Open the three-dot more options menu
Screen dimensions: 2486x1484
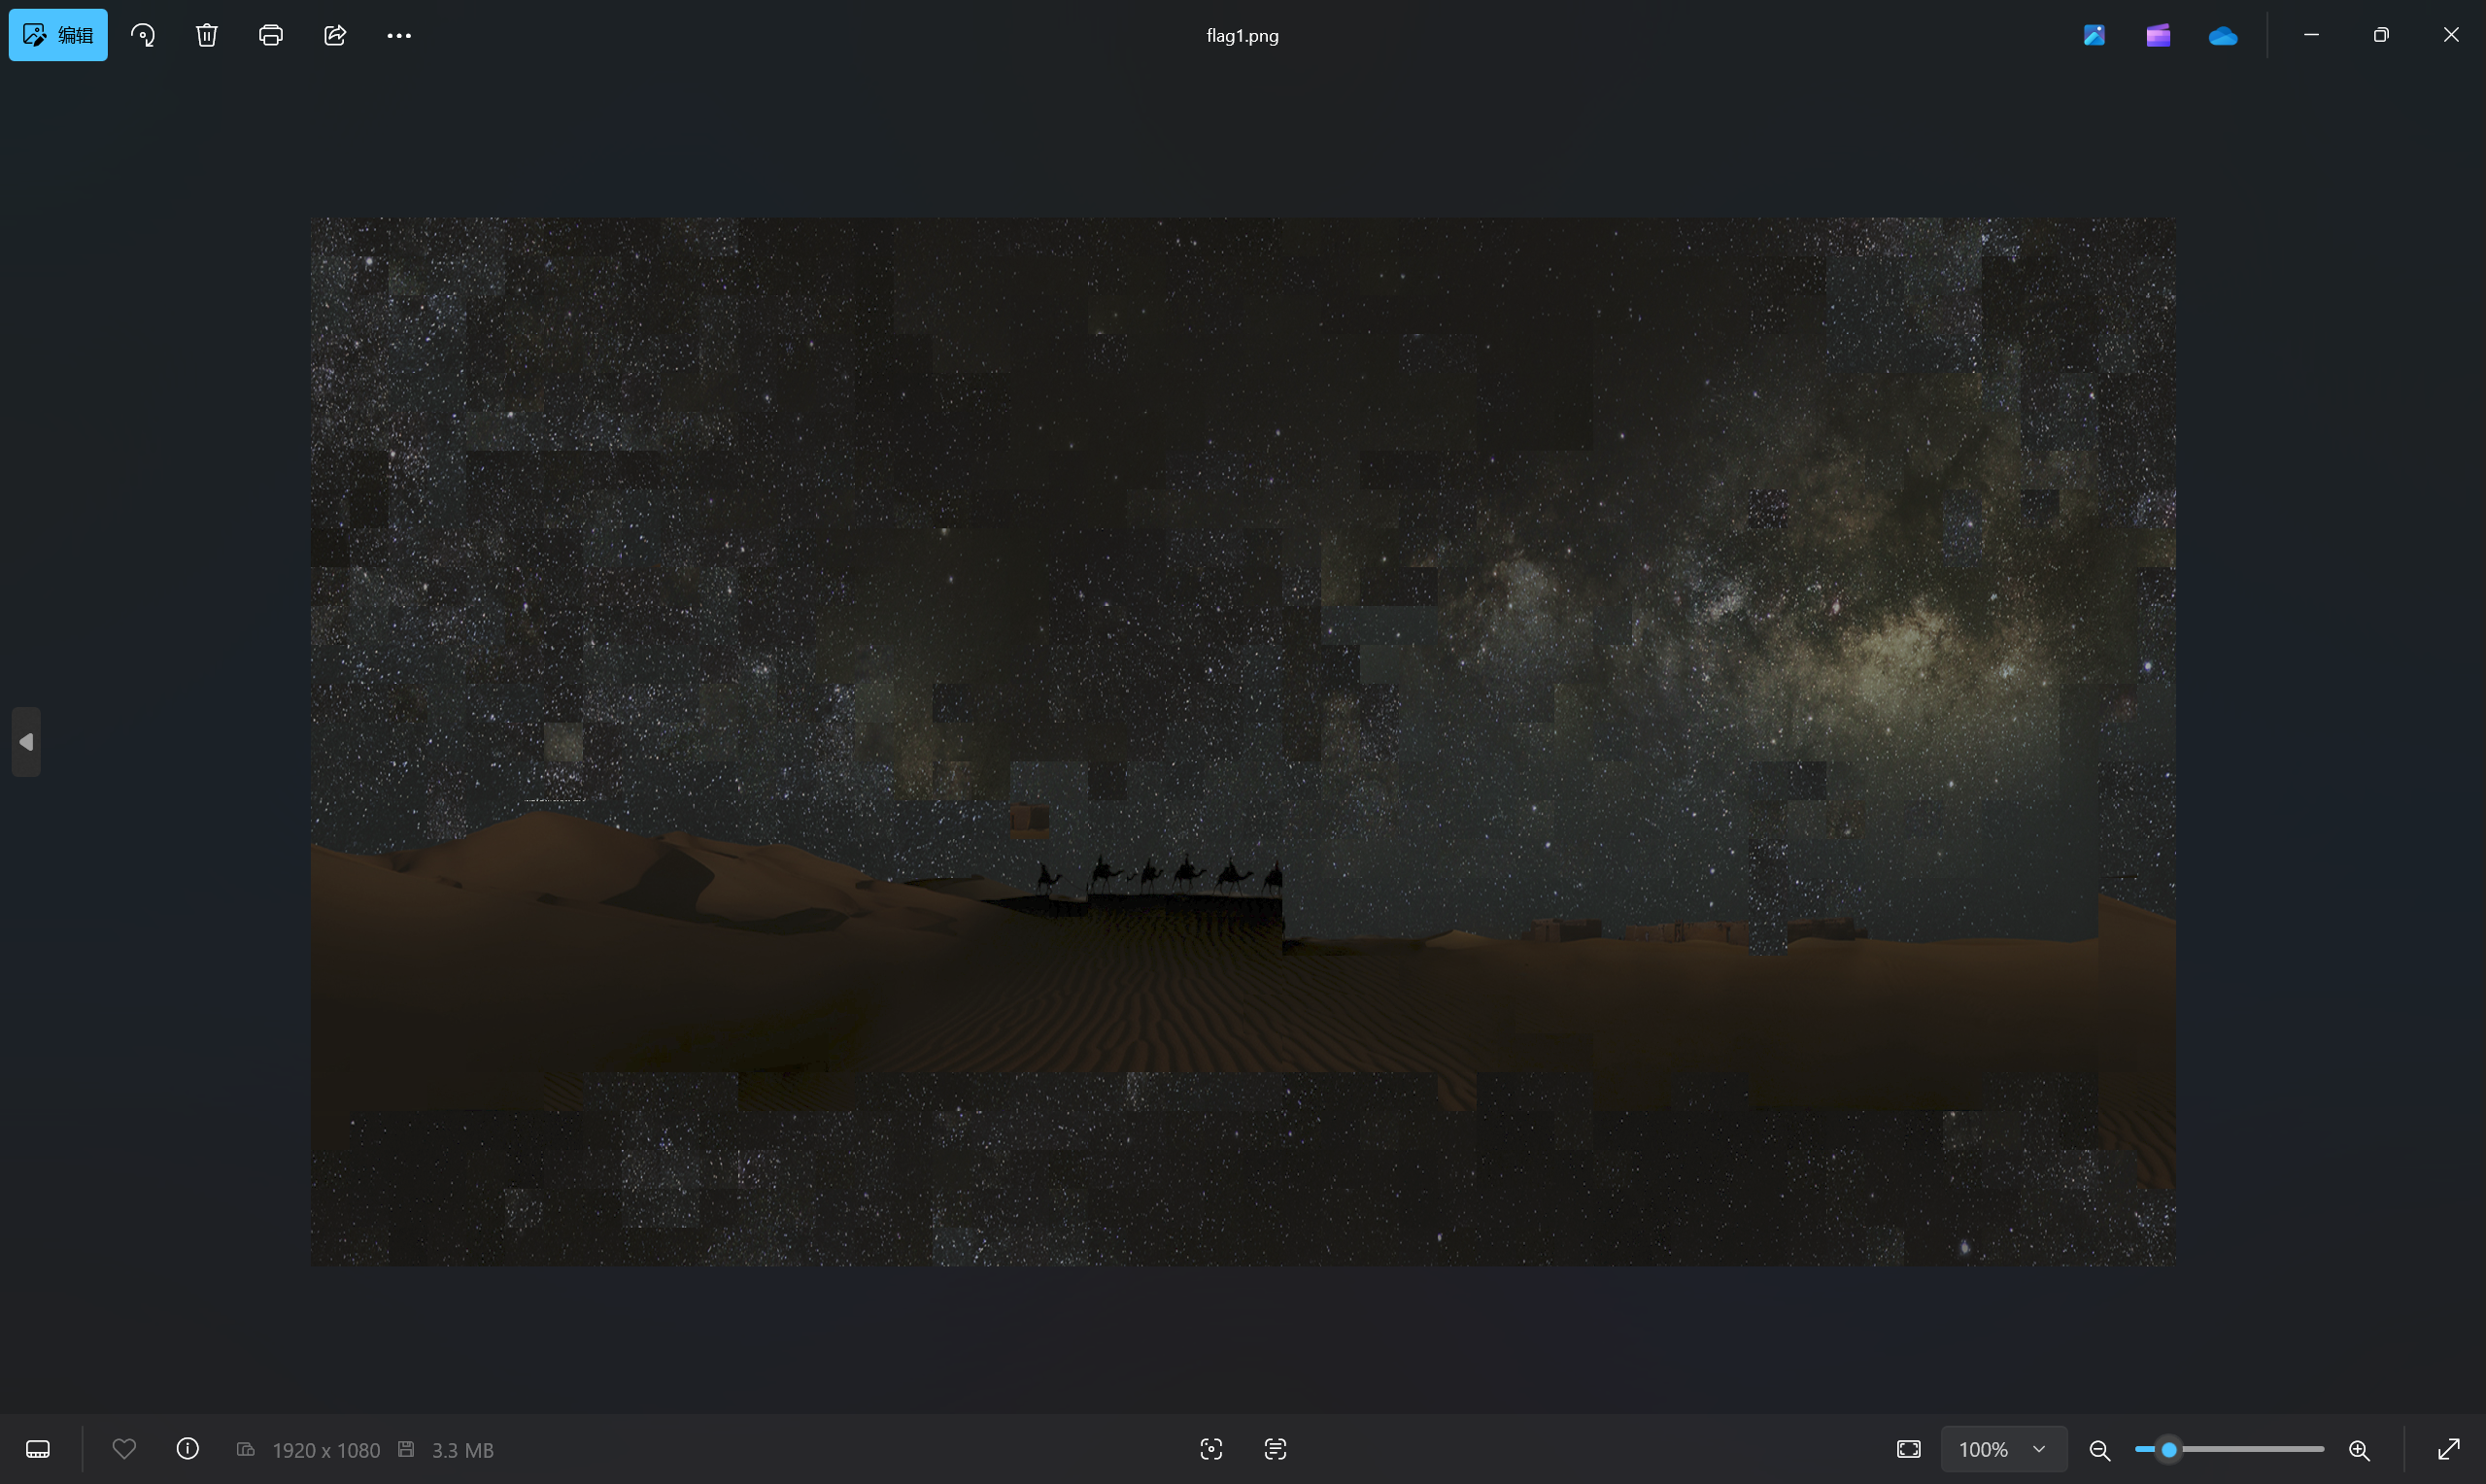(399, 35)
